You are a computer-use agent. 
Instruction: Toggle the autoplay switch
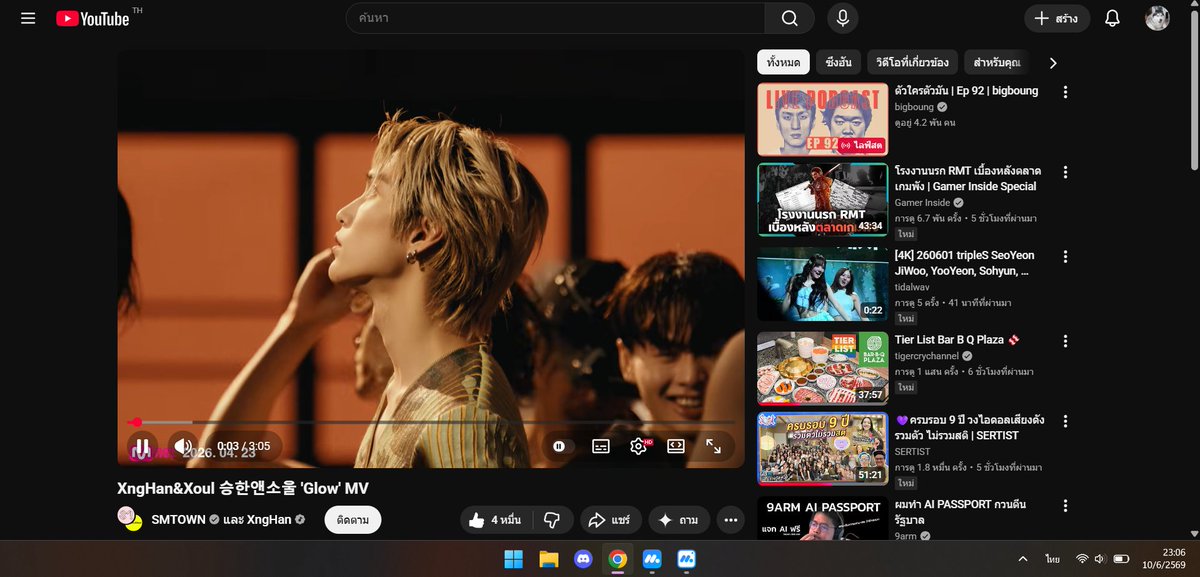(x=560, y=446)
